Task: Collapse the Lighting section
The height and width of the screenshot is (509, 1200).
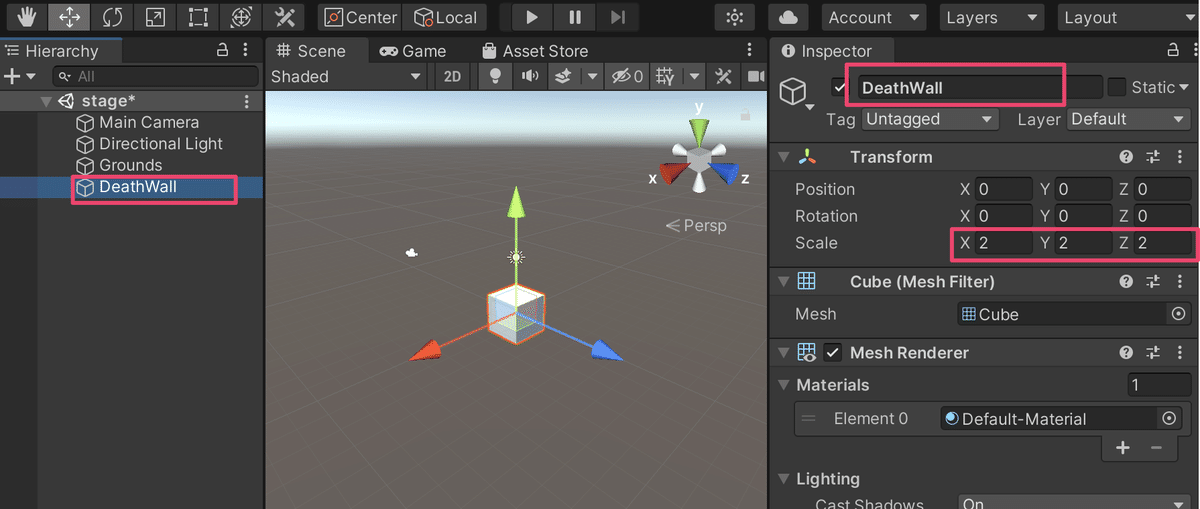Action: pyautogui.click(x=784, y=479)
